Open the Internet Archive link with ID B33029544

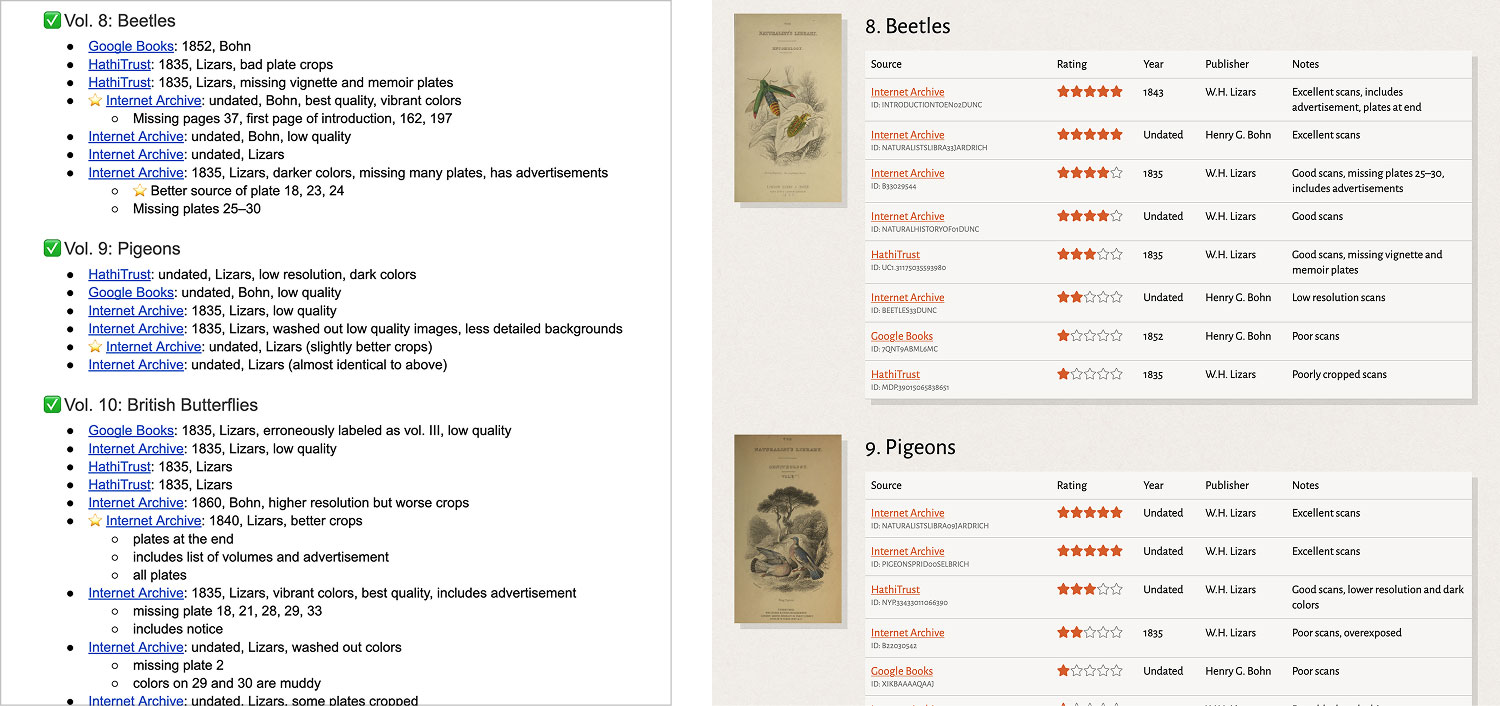(907, 173)
